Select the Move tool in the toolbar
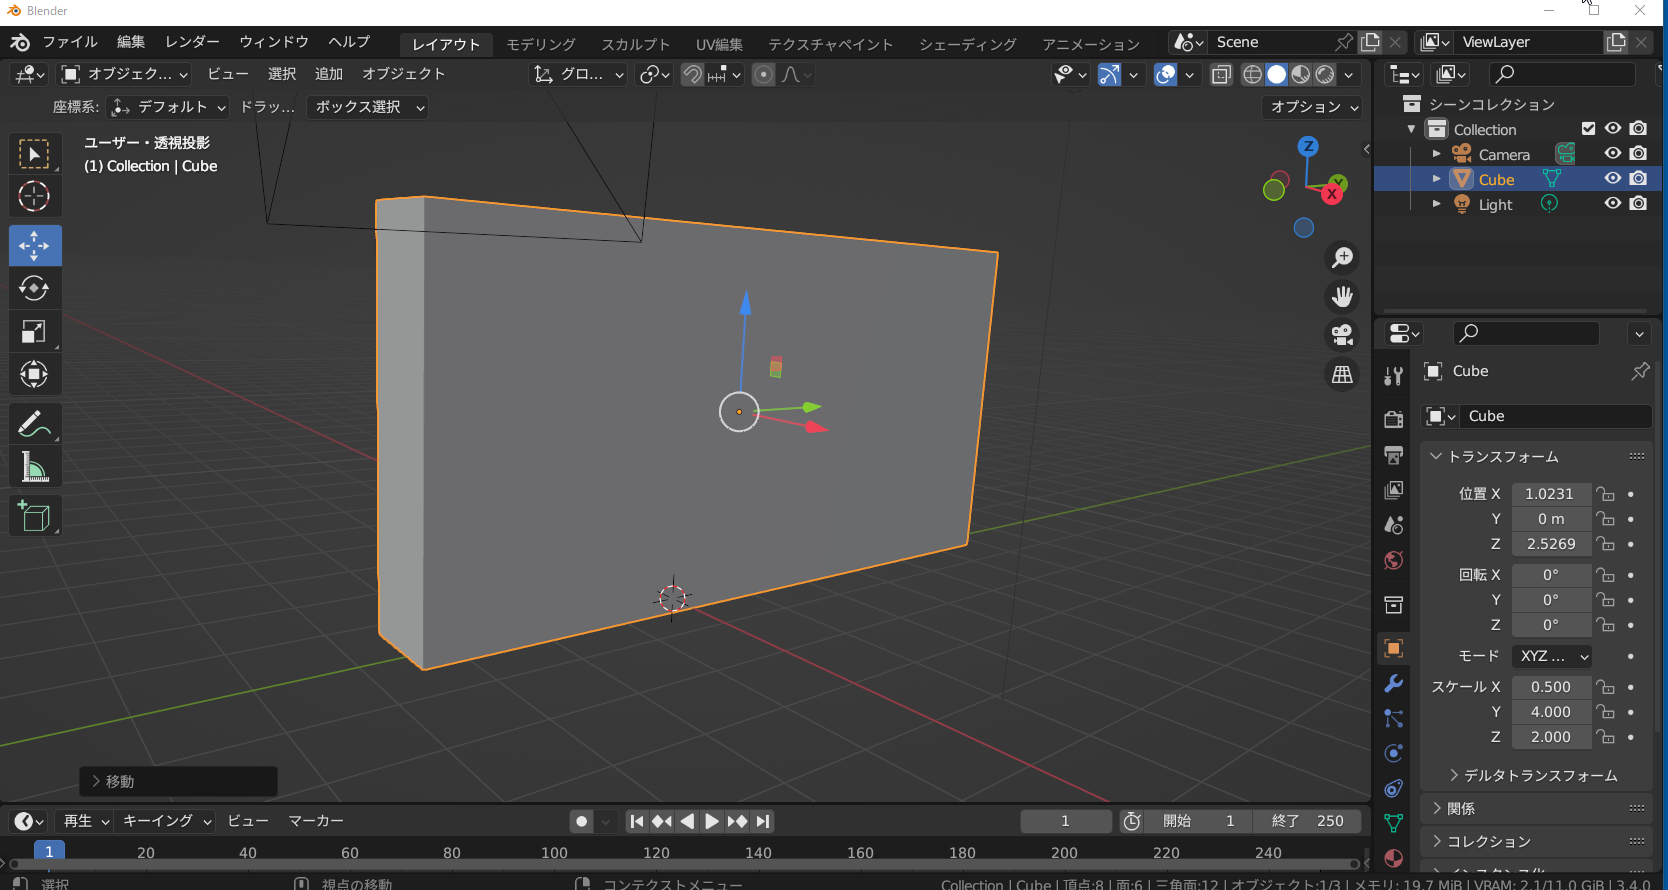The width and height of the screenshot is (1668, 890). click(x=35, y=246)
